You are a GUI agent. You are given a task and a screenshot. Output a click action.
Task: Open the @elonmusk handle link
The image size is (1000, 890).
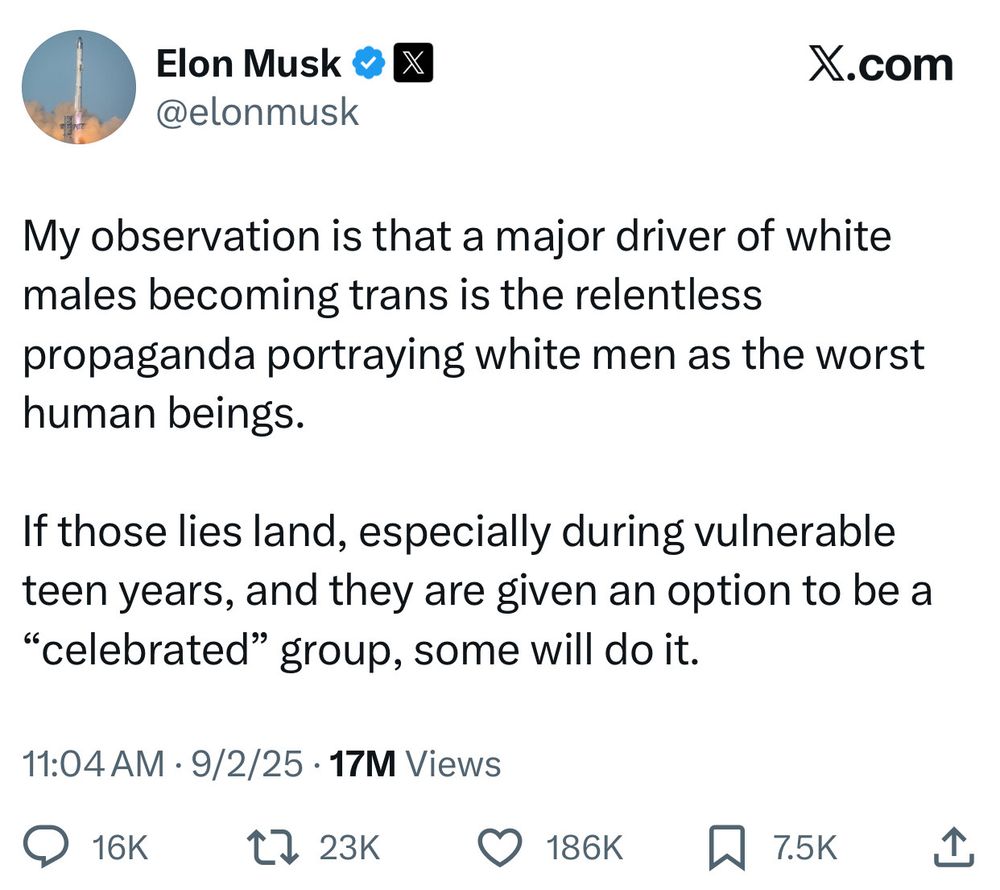258,112
